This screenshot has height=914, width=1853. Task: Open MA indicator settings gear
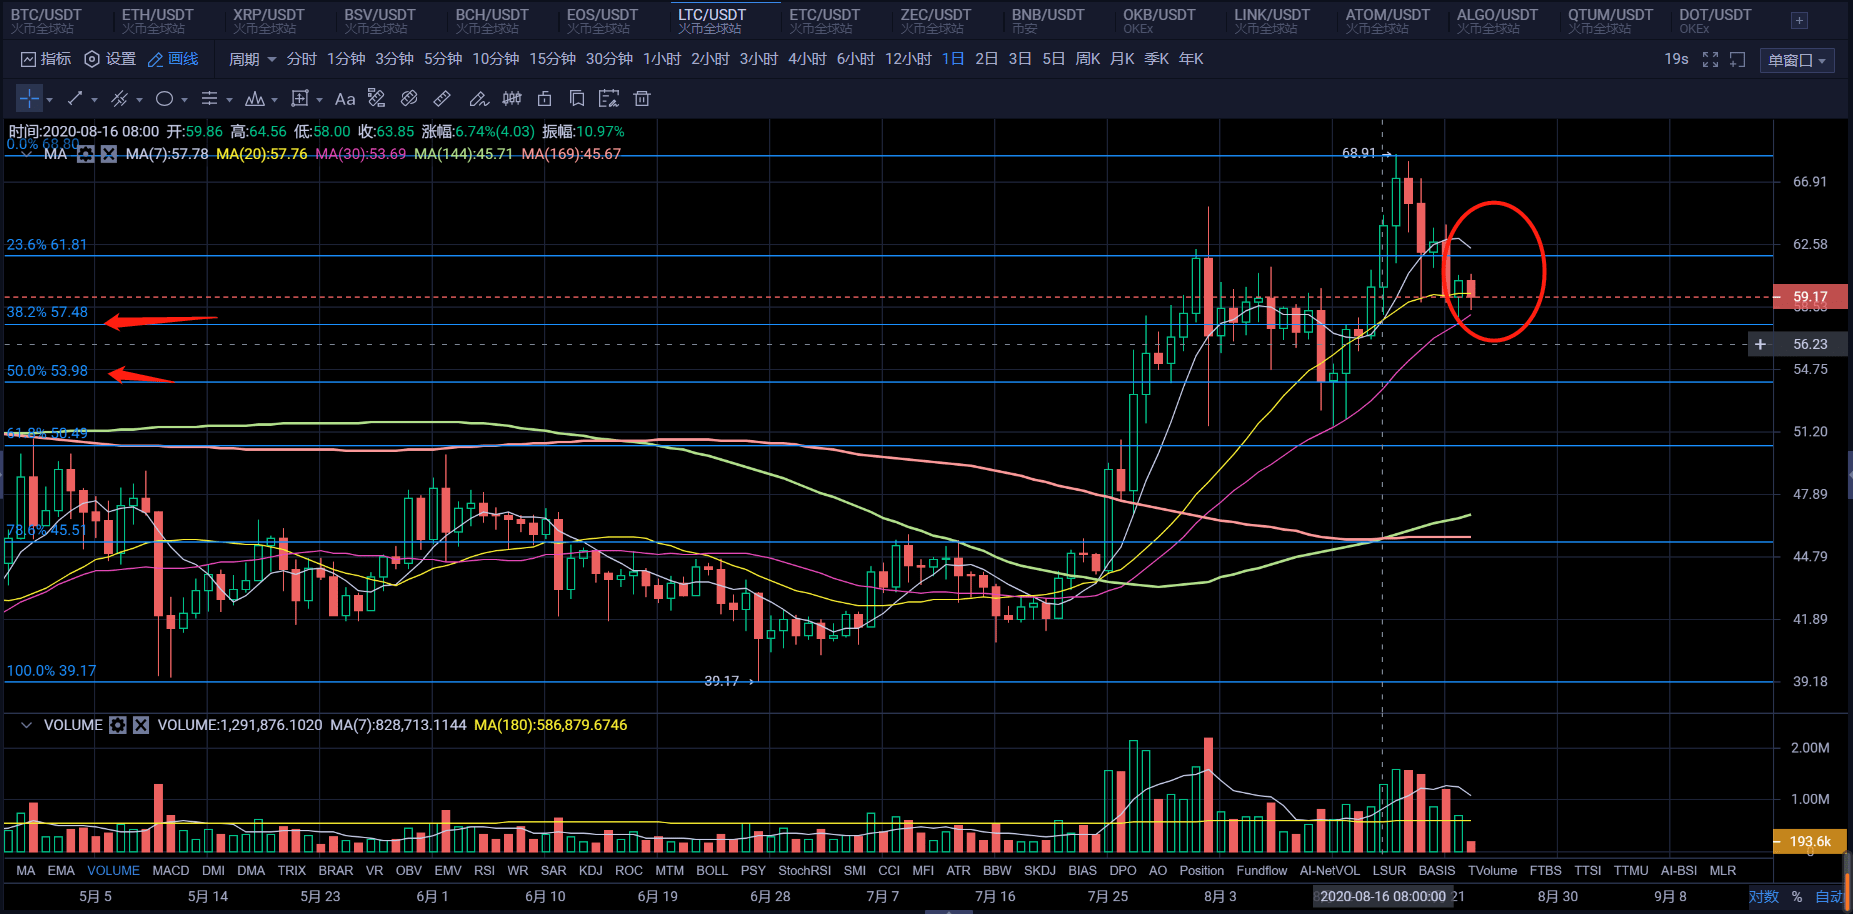coord(86,154)
